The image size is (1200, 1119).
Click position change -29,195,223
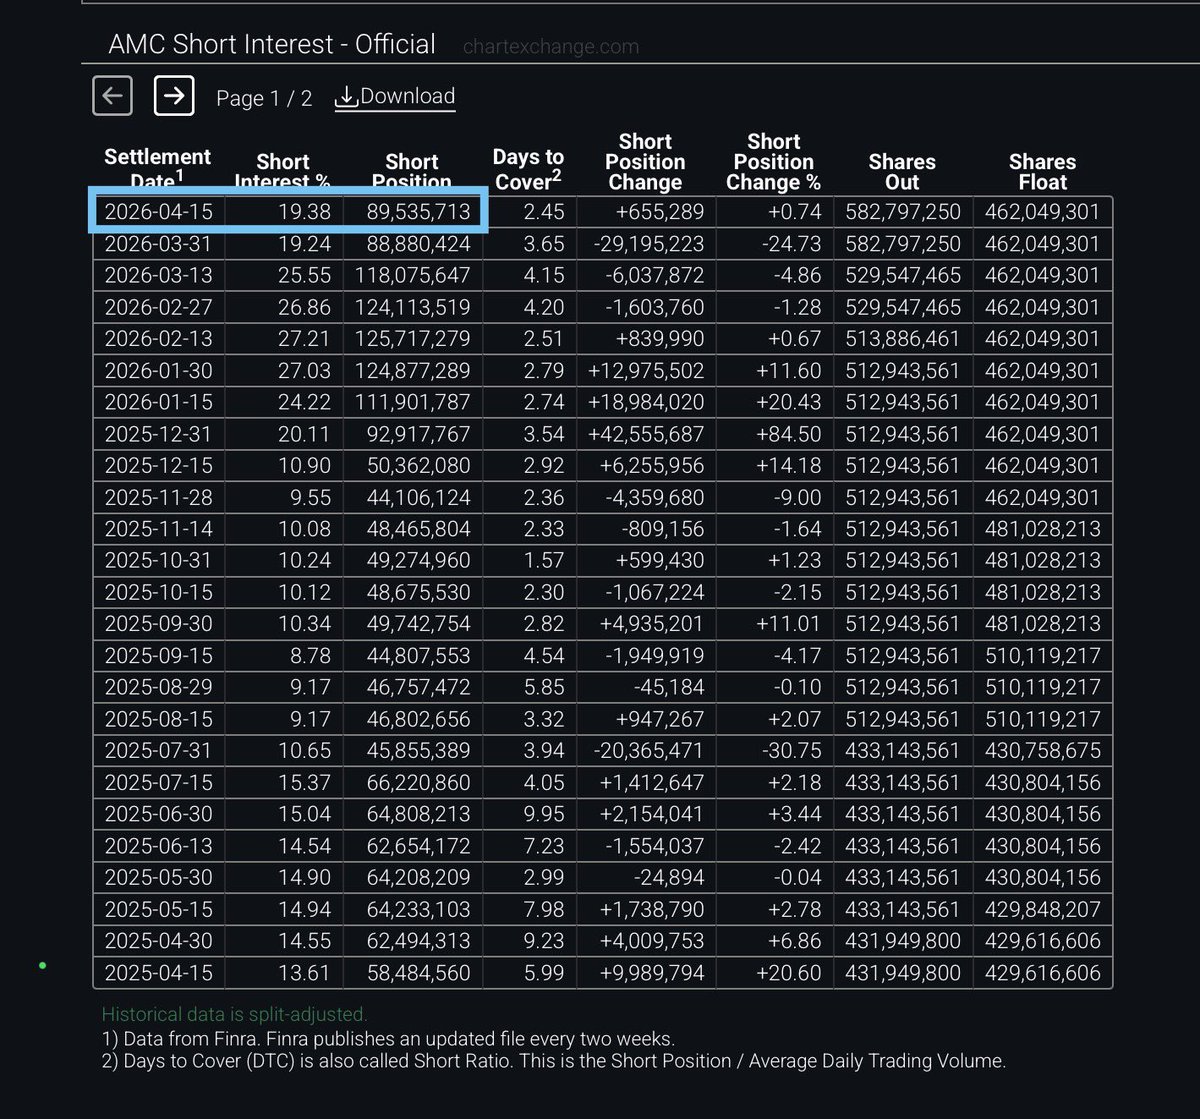tap(647, 244)
